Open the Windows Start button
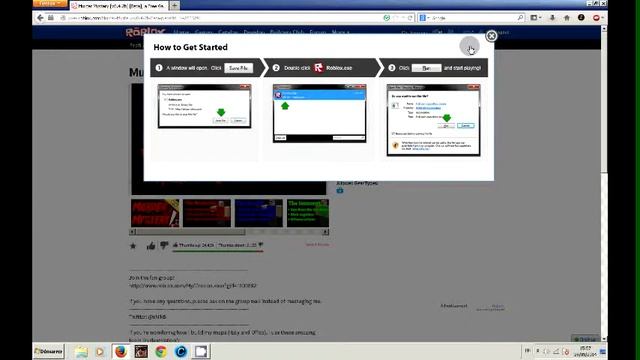Screen dimensions: 640x360 pos(49,351)
